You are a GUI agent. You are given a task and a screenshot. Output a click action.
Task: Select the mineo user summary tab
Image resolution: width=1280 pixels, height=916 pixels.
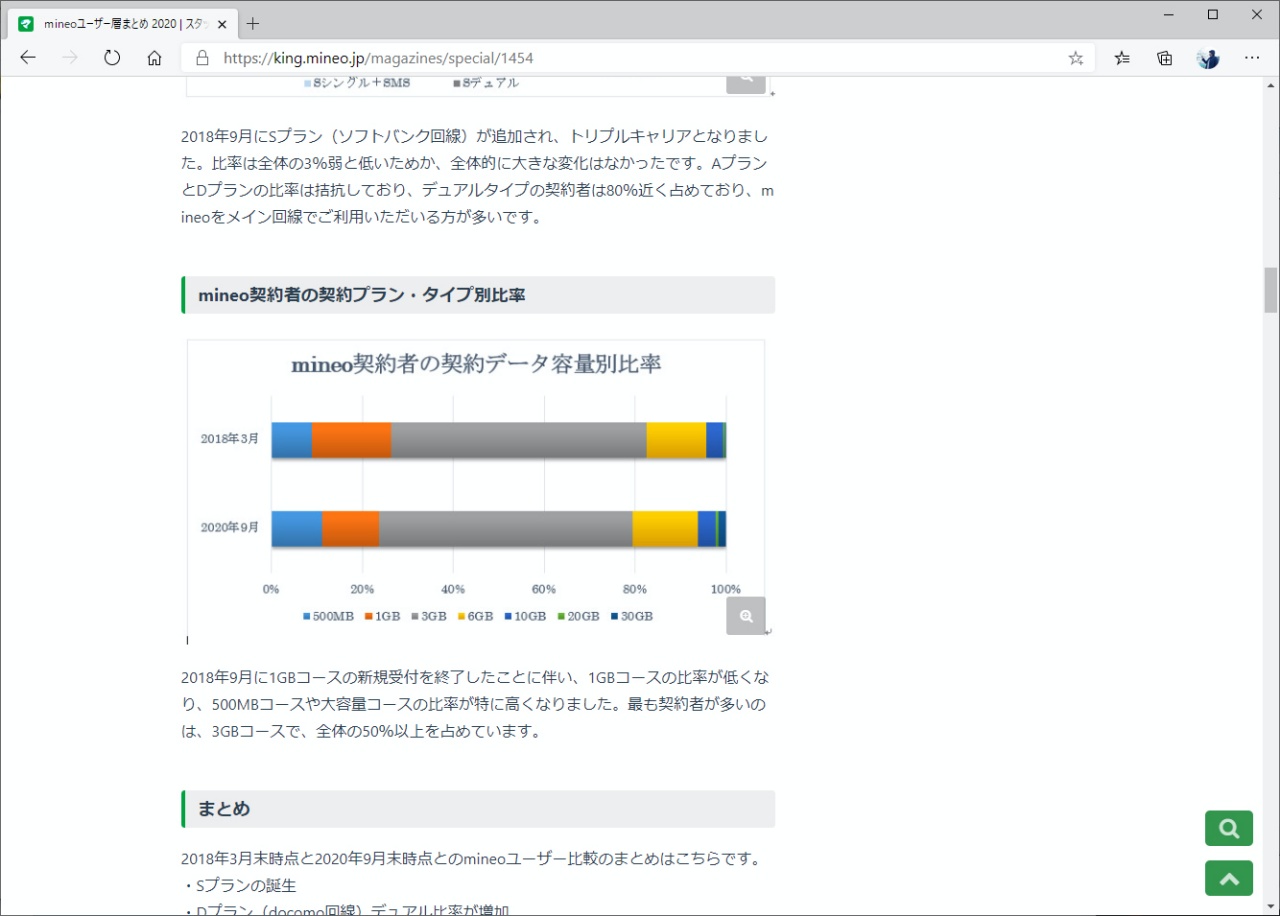[120, 24]
